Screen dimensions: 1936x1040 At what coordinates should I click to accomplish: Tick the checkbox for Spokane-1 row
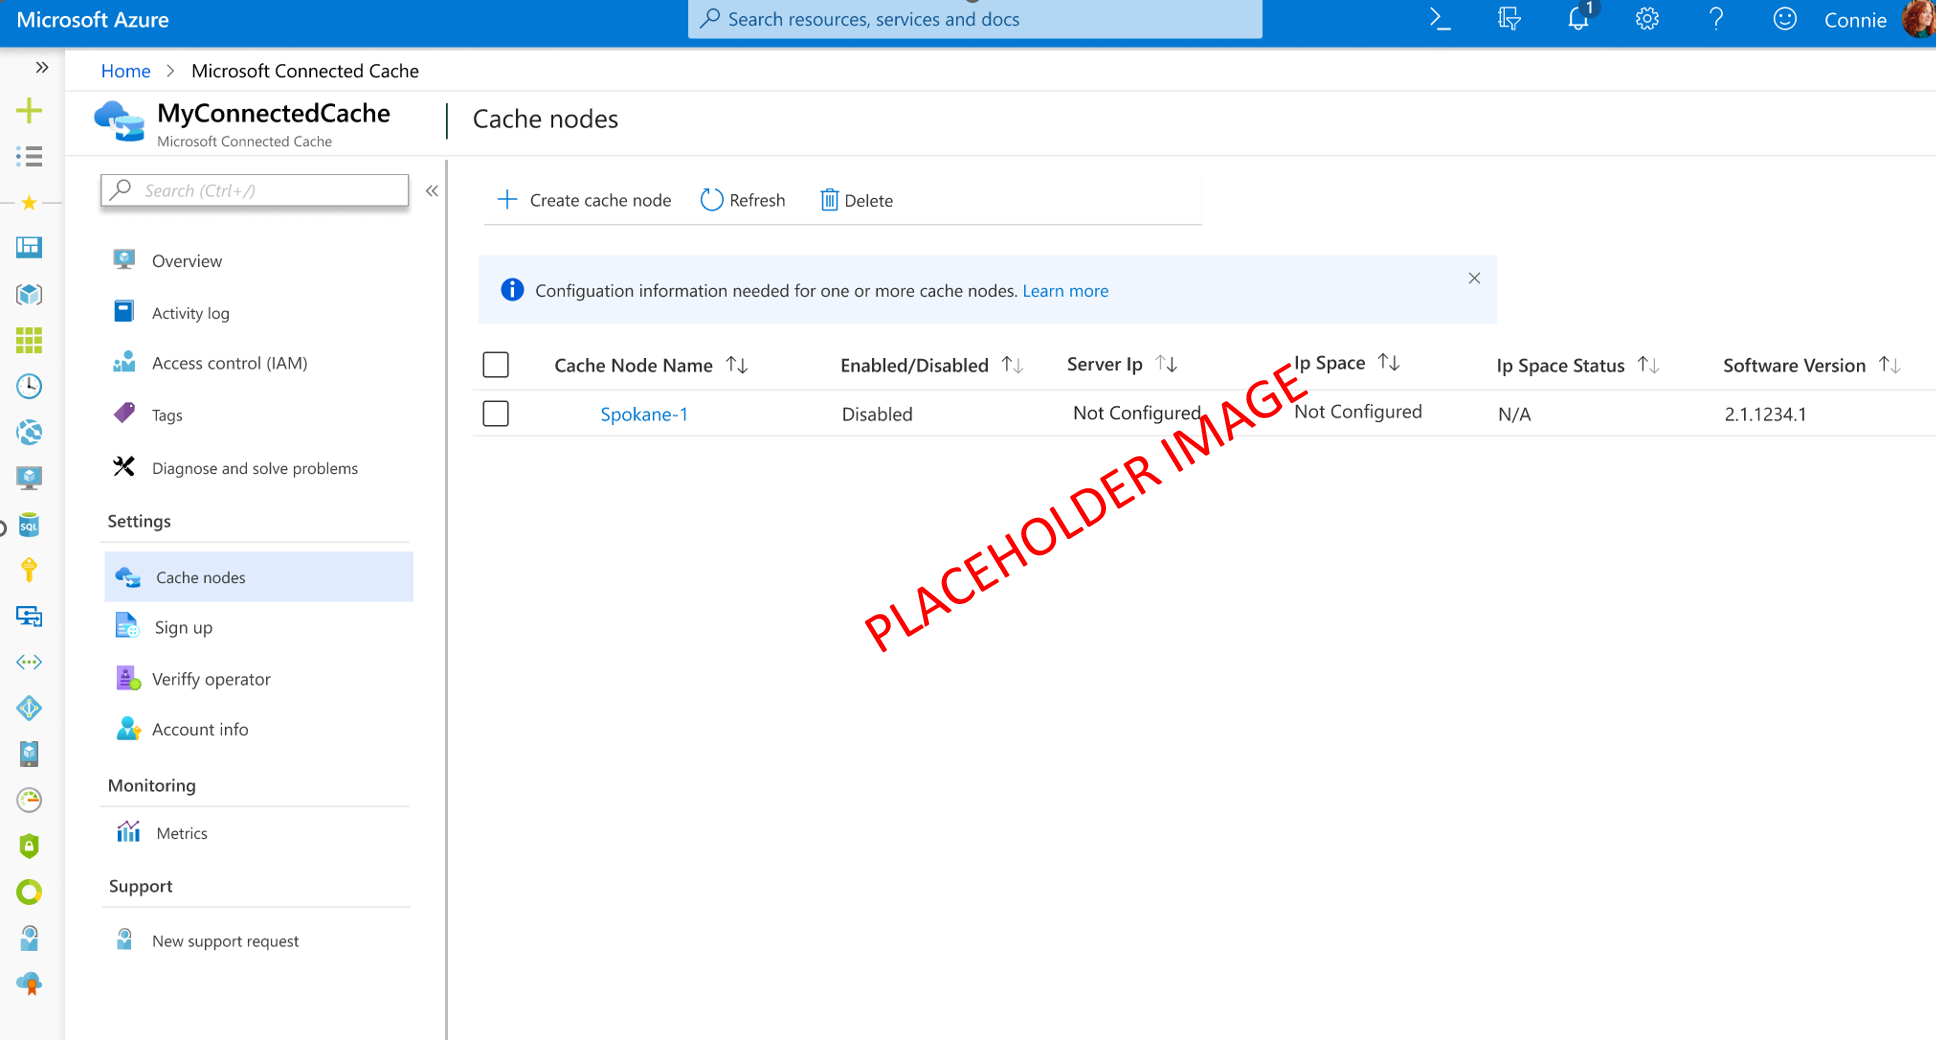tap(496, 413)
